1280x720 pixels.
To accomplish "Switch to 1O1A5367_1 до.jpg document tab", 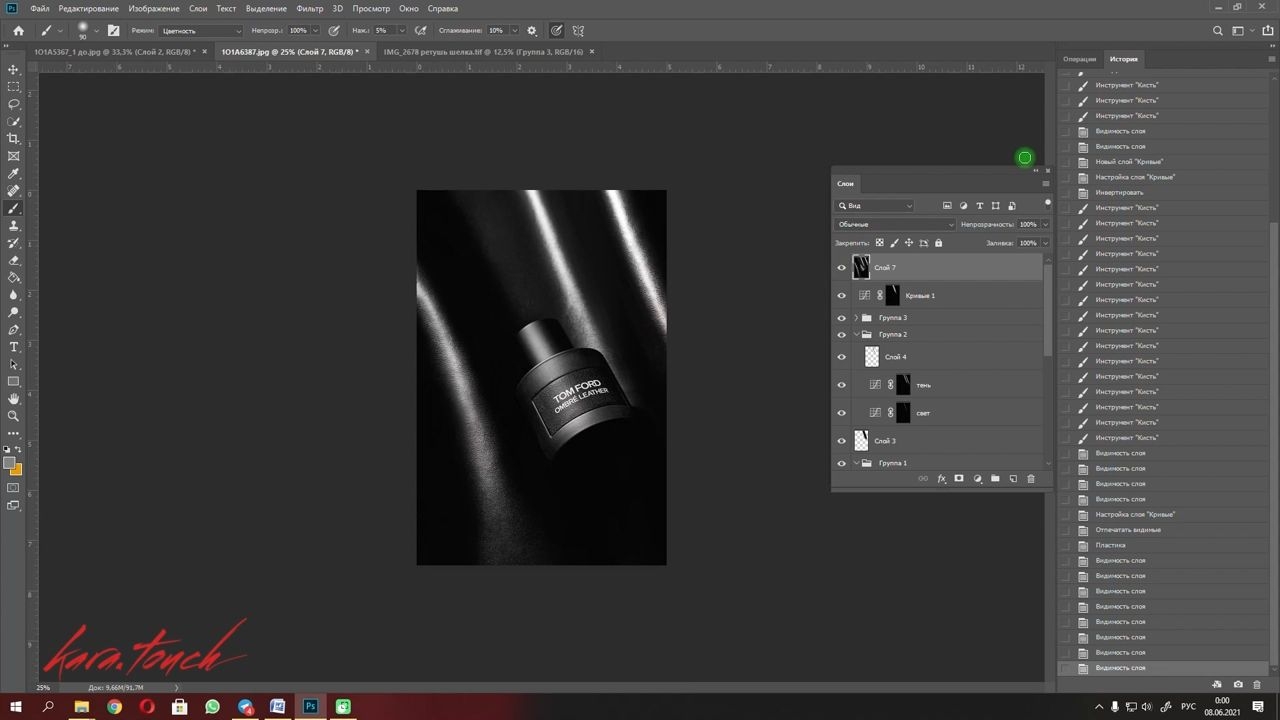I will click(115, 51).
